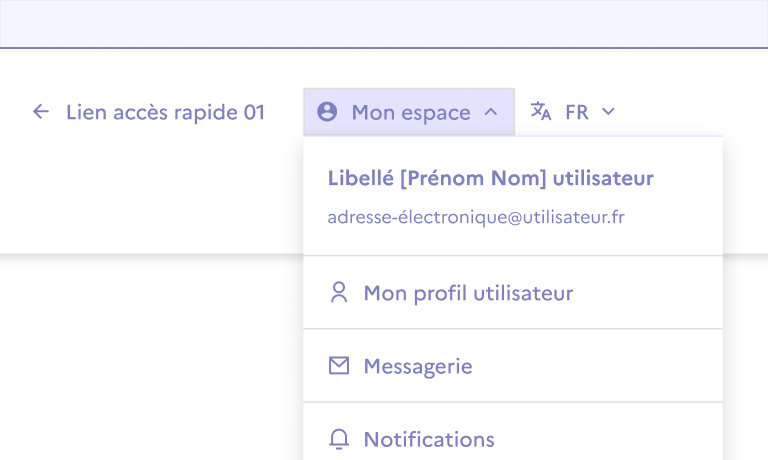Click the back arrow icon before Lien accès rapide
Screen dimensions: 768x460
[41, 112]
